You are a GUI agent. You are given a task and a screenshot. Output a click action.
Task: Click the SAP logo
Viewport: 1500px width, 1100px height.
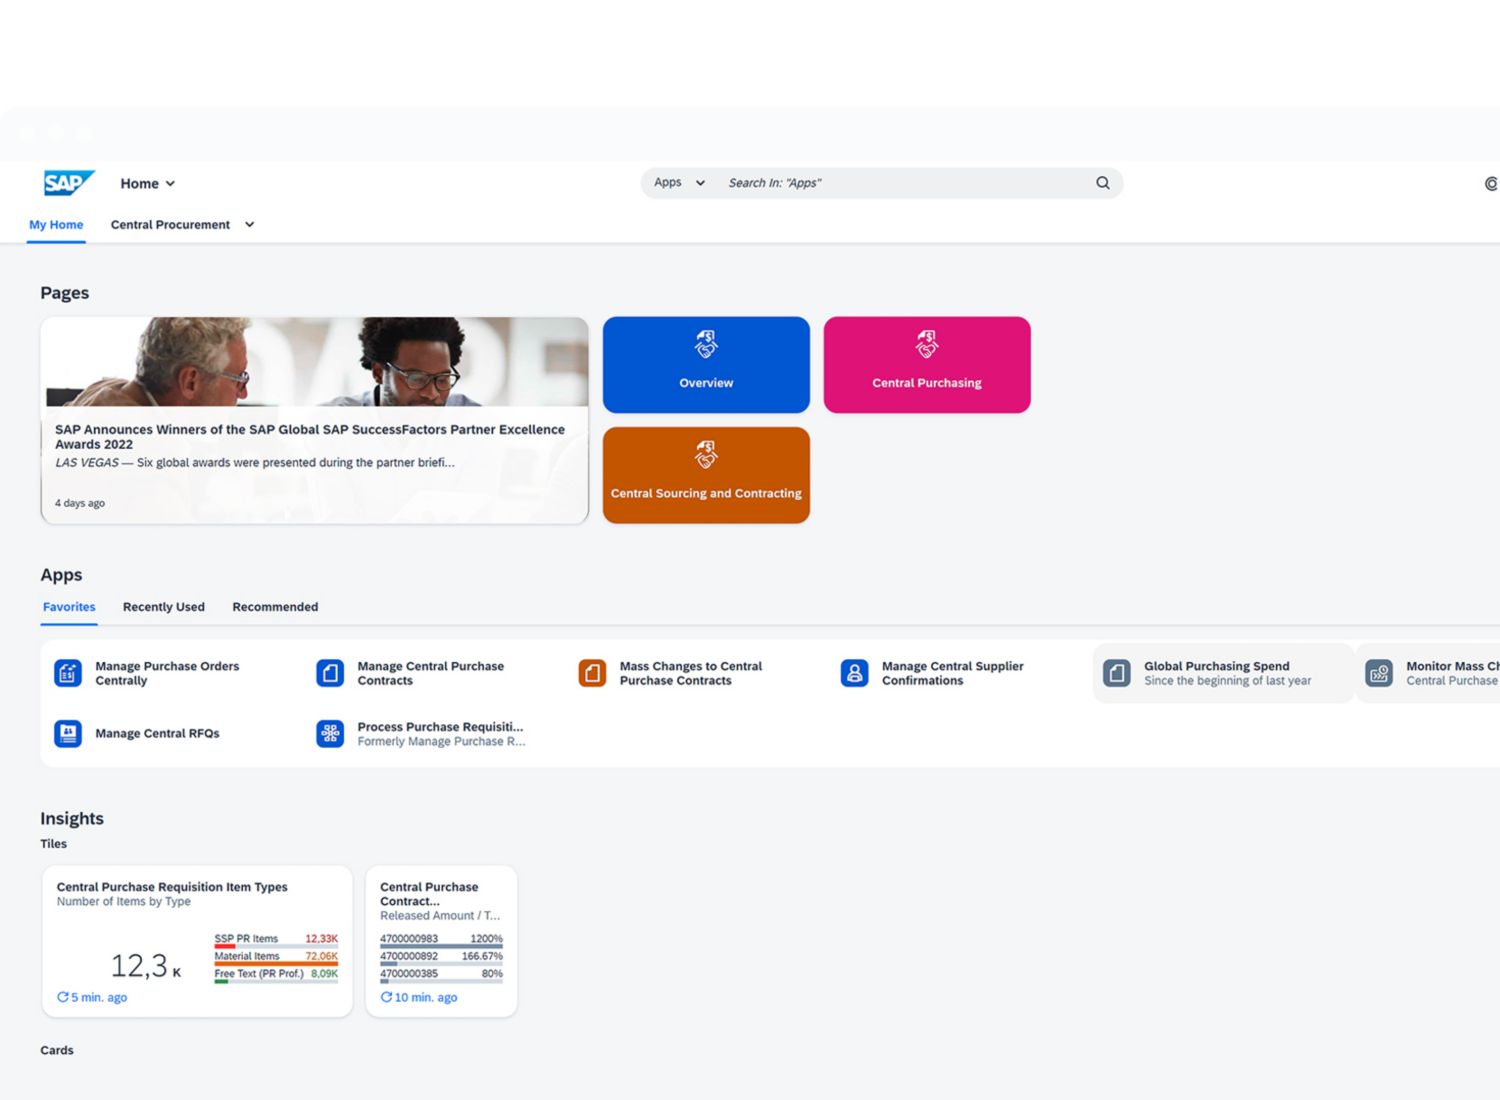68,183
